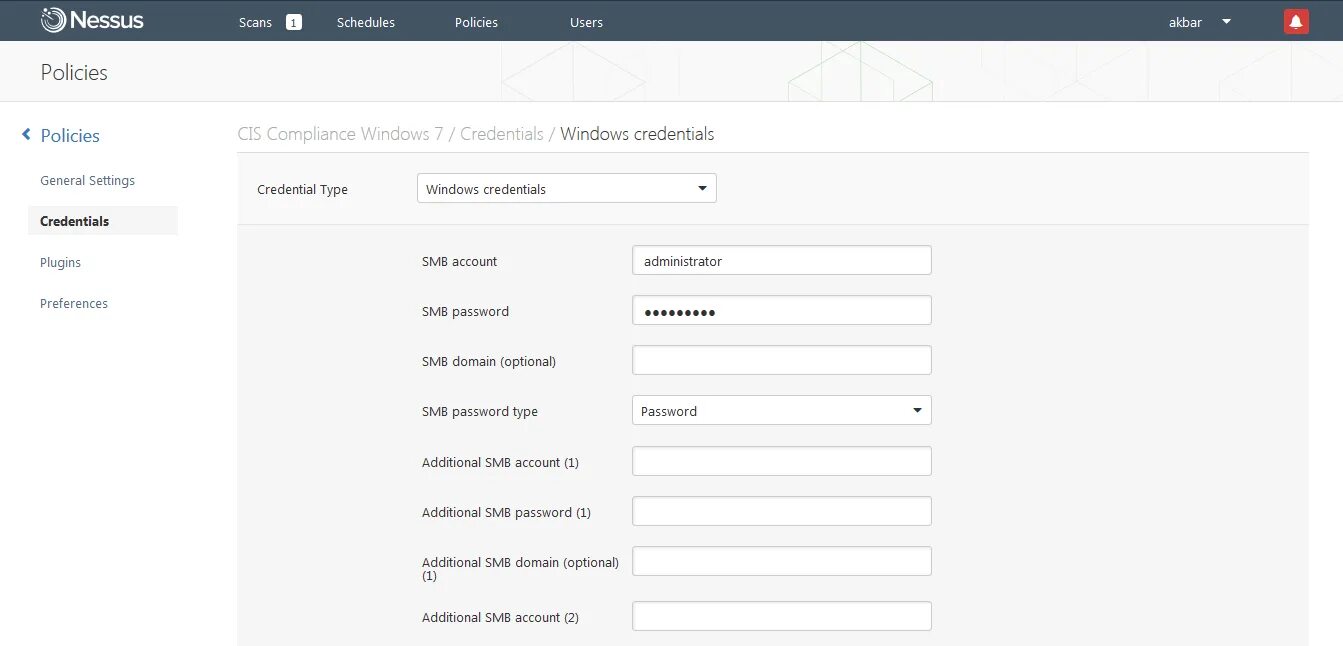Focus Additional SMB account (1) field
The image size is (1343, 646).
coord(781,461)
